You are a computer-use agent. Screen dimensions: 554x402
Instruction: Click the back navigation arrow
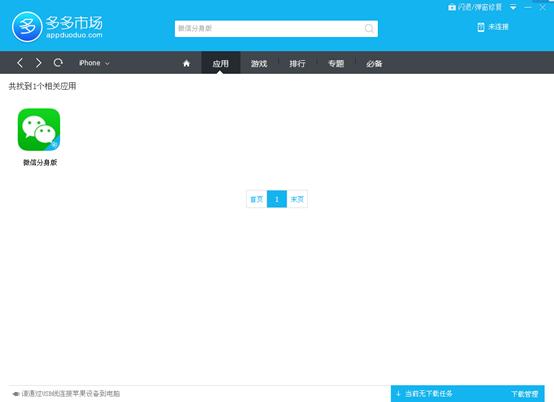(x=20, y=63)
